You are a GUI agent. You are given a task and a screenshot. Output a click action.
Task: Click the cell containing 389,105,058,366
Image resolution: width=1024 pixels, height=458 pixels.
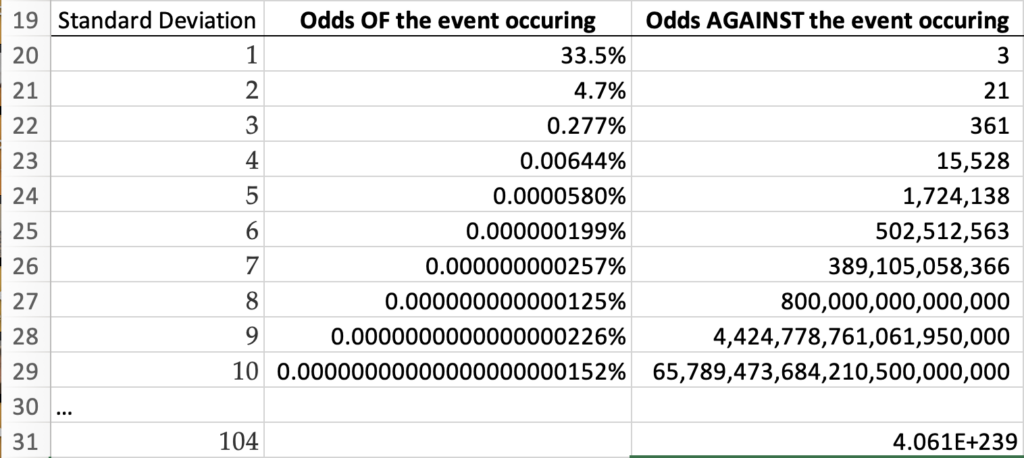pyautogui.click(x=826, y=266)
